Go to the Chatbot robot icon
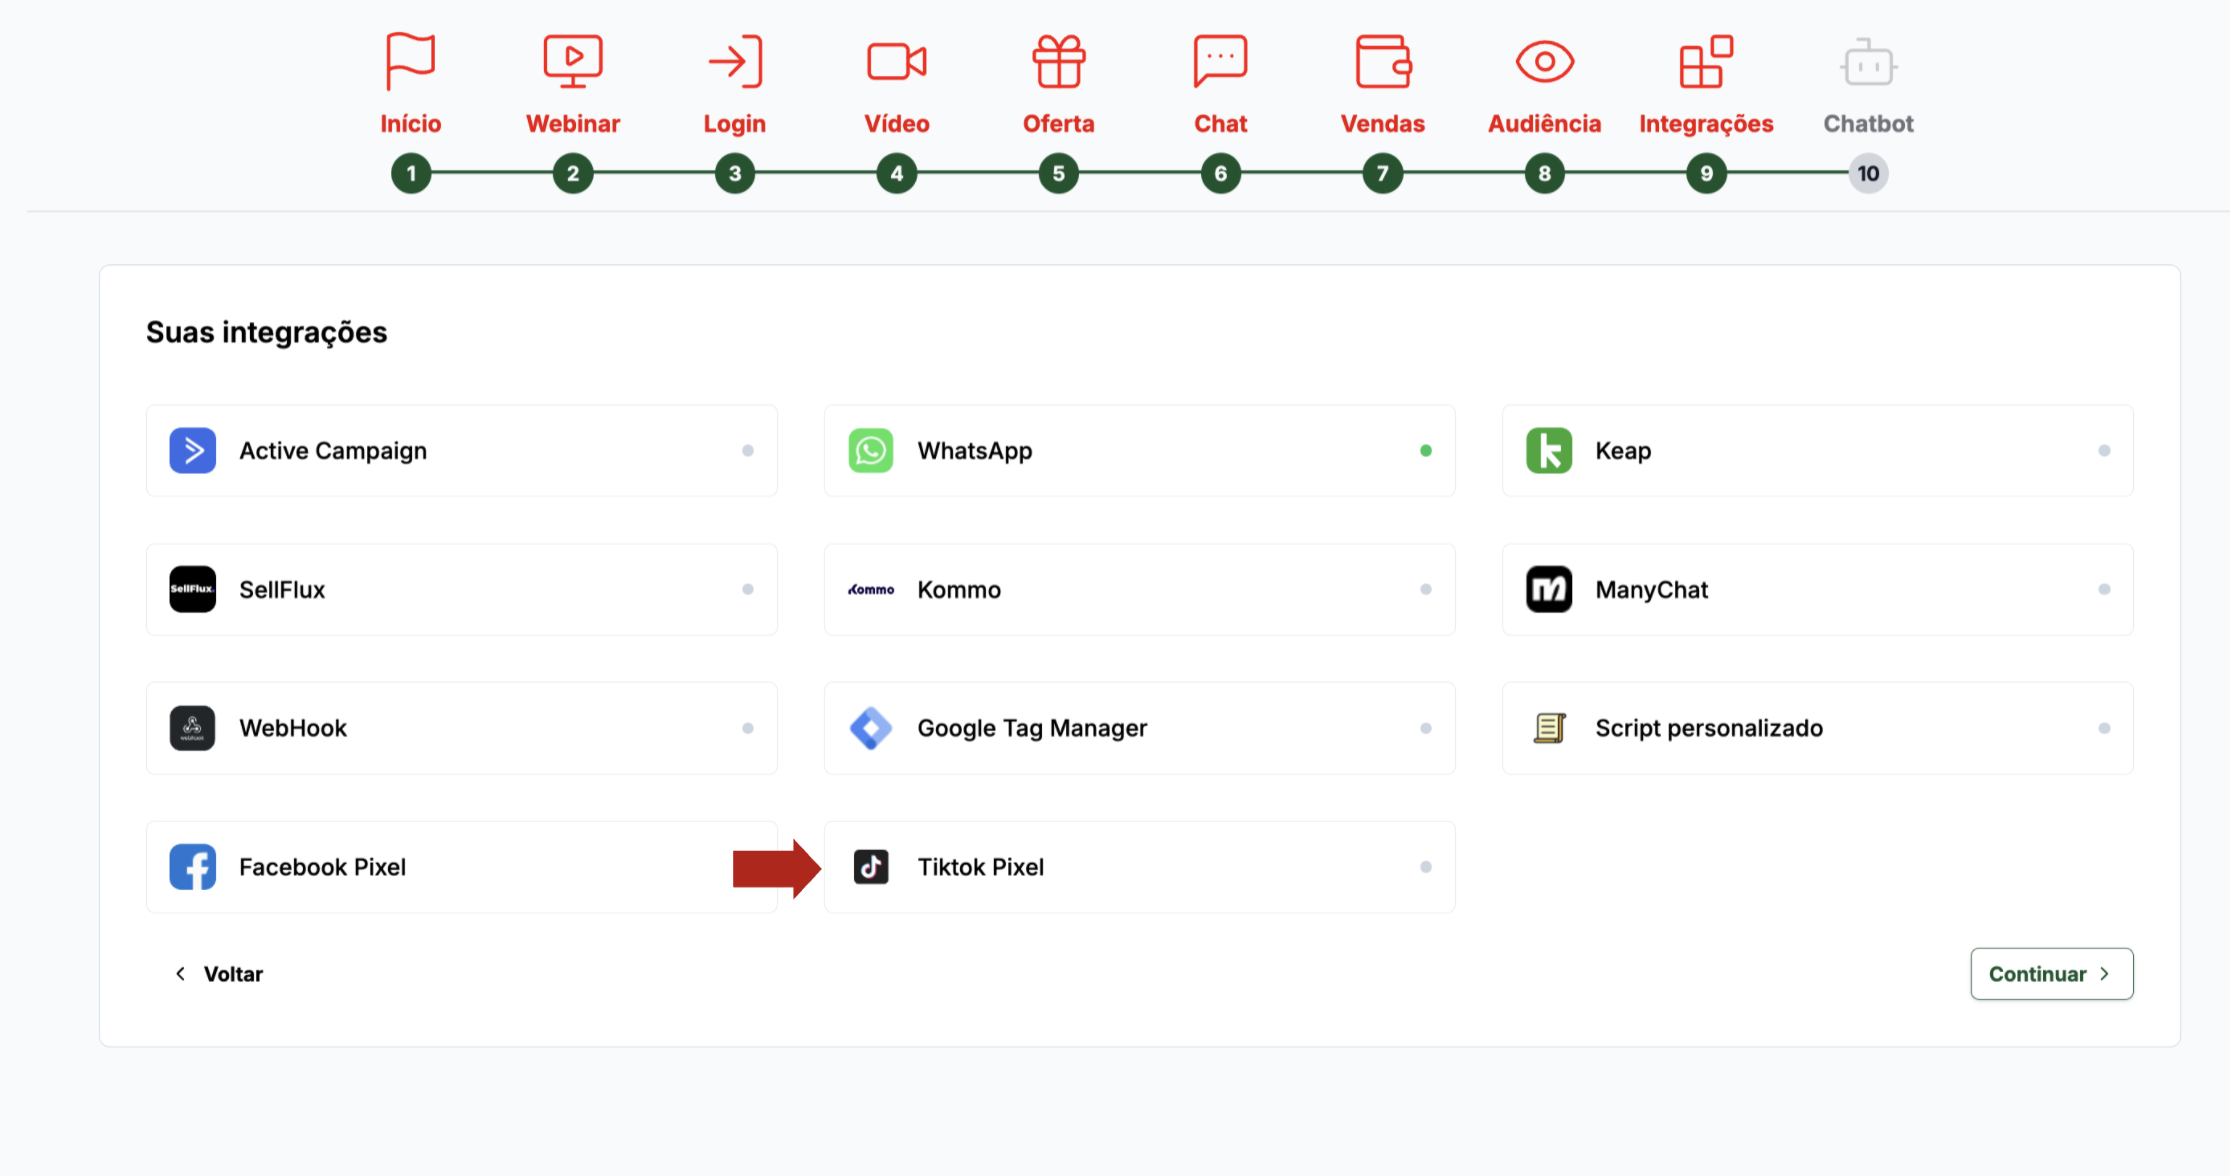Image resolution: width=2230 pixels, height=1176 pixels. pyautogui.click(x=1868, y=63)
